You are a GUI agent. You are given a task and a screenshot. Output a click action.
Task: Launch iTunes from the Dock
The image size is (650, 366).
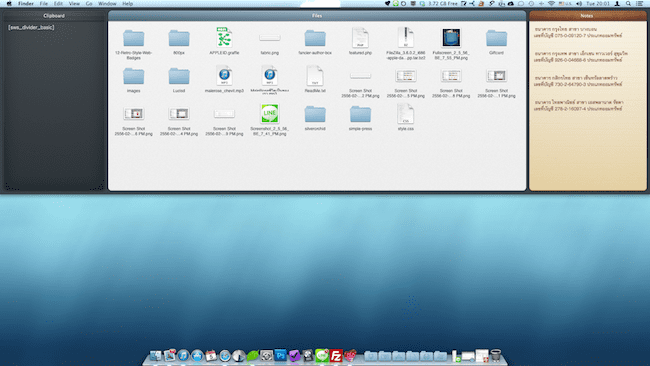pos(183,356)
